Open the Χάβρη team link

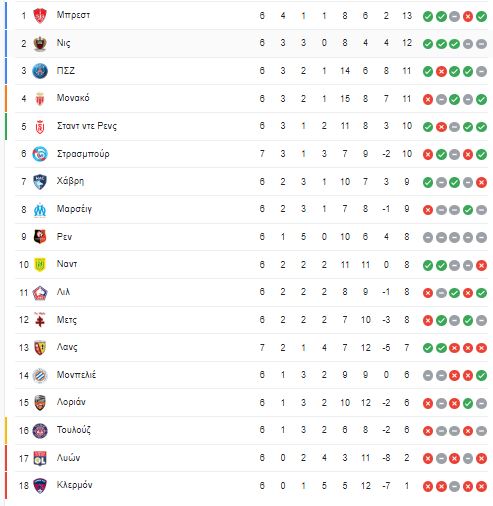point(70,181)
